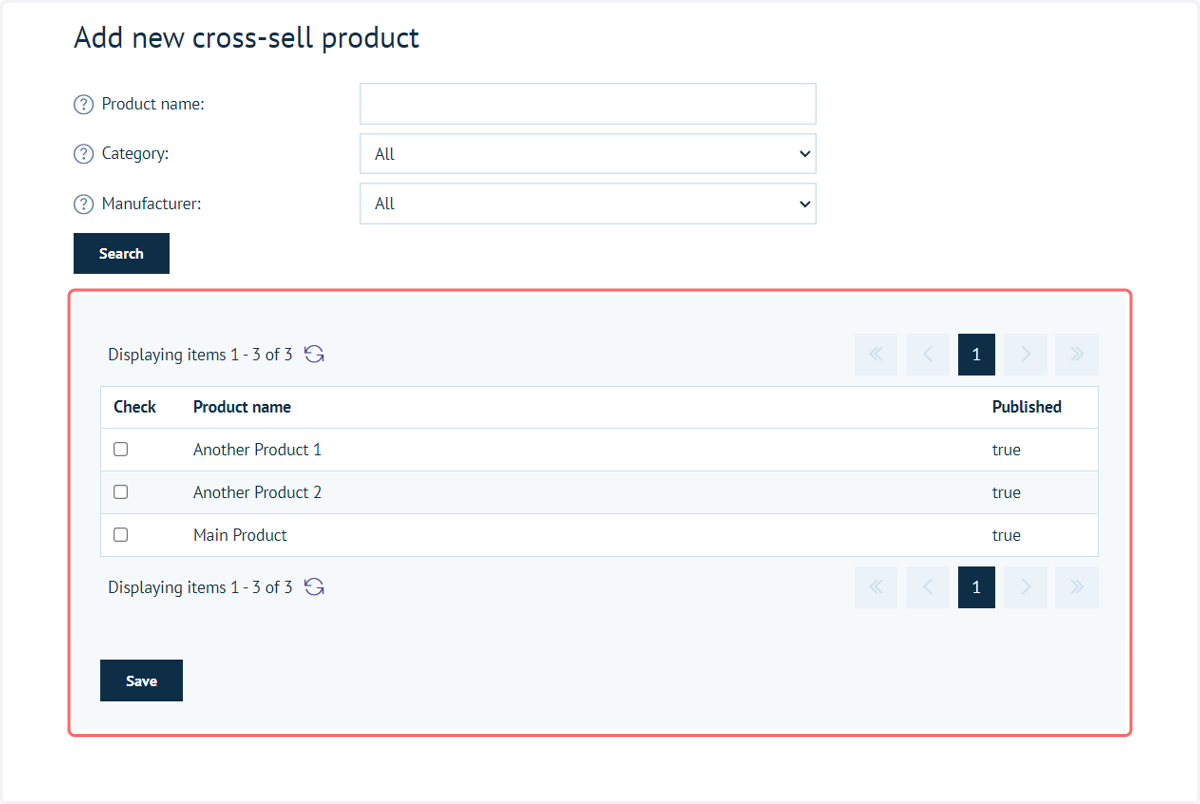Click the help icon beside Category
1200x804 pixels.
click(84, 154)
